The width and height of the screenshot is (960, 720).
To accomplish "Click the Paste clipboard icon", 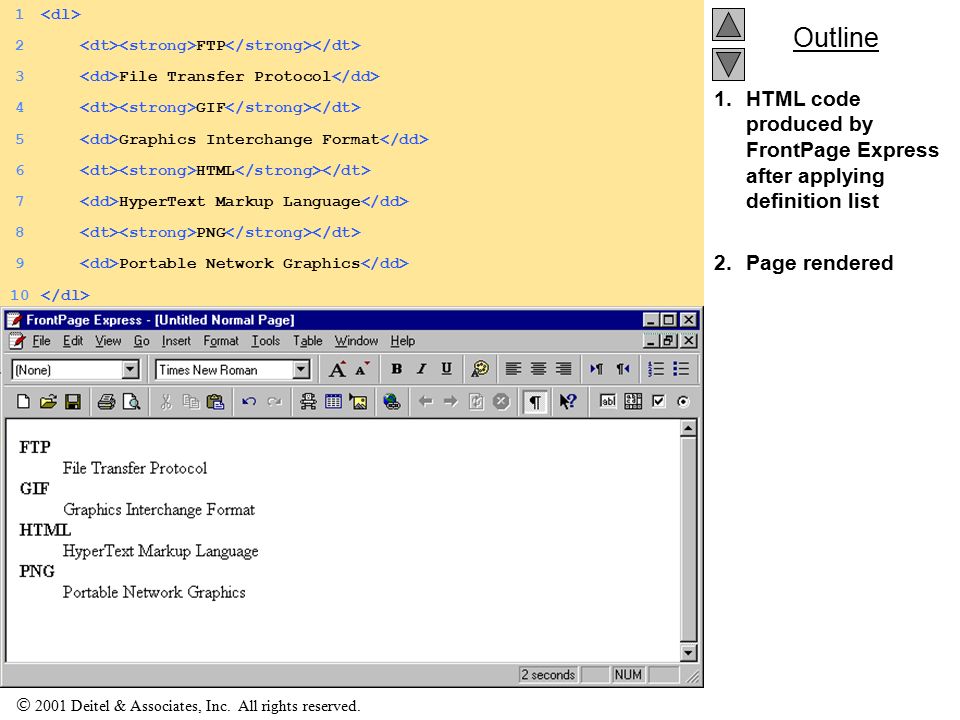I will point(216,402).
